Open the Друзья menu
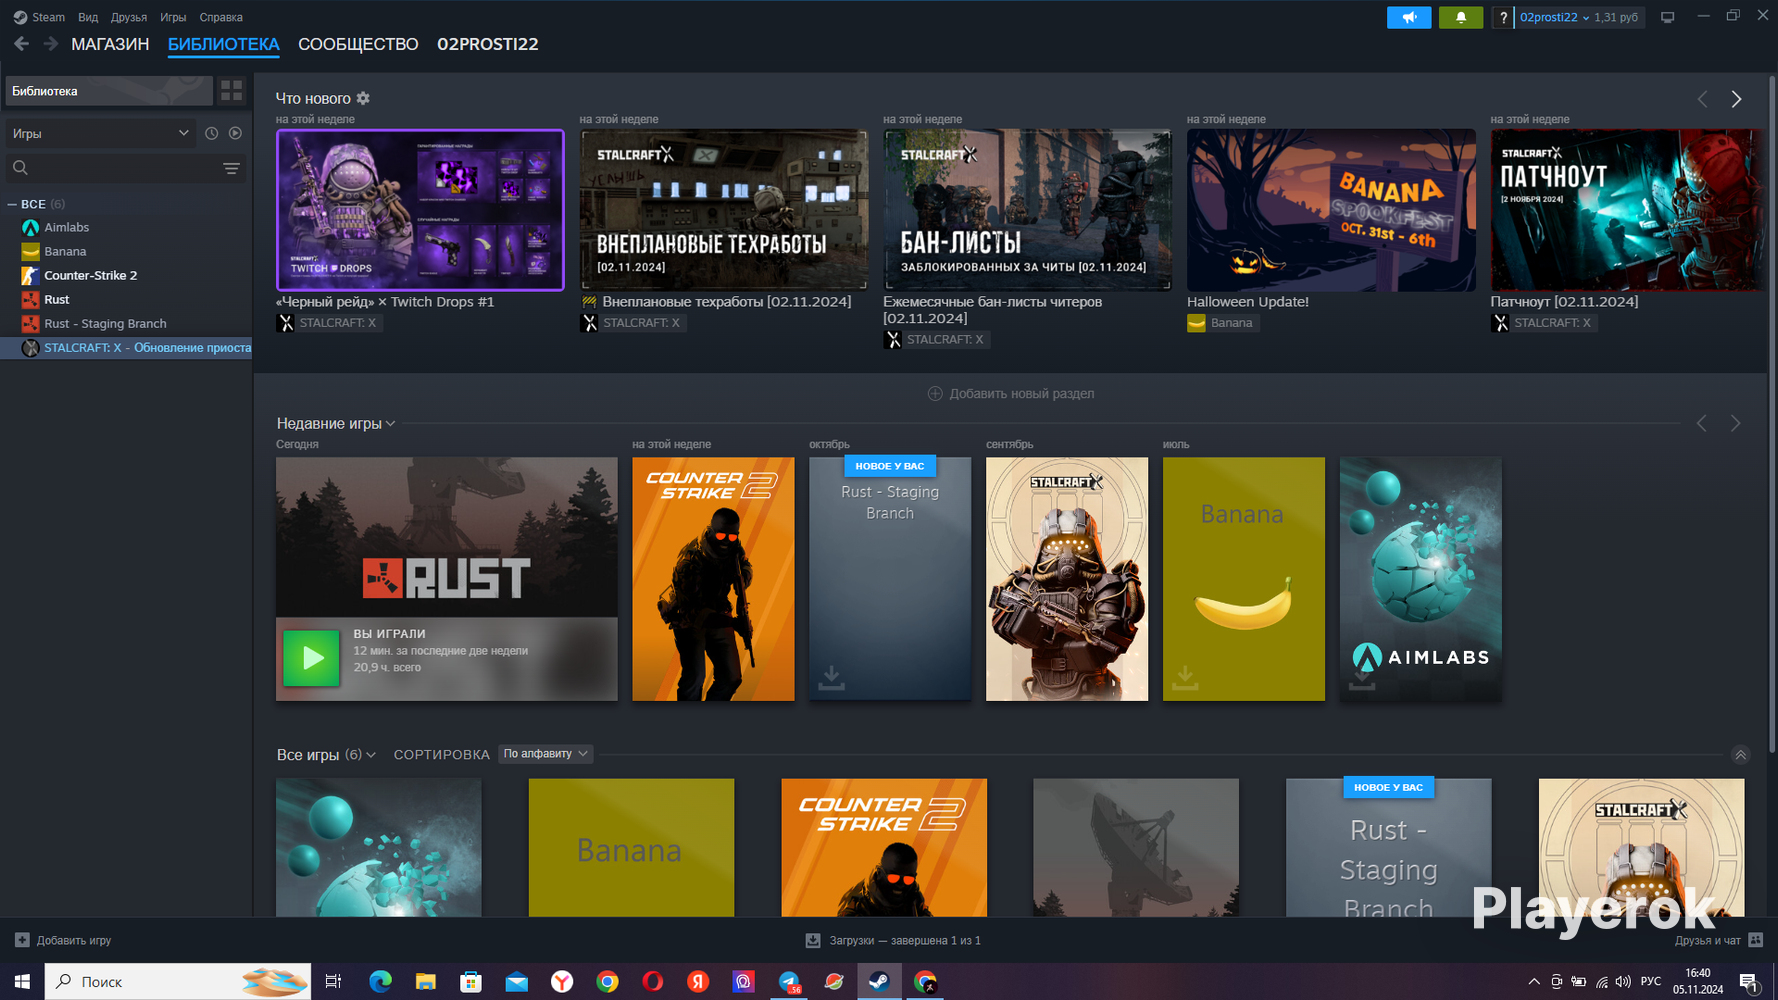The width and height of the screenshot is (1778, 1000). click(x=129, y=17)
